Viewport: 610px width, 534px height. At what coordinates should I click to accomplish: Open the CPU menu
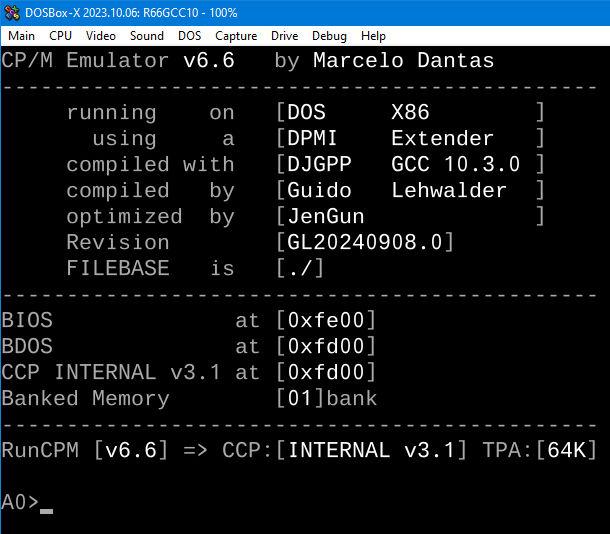[60, 36]
